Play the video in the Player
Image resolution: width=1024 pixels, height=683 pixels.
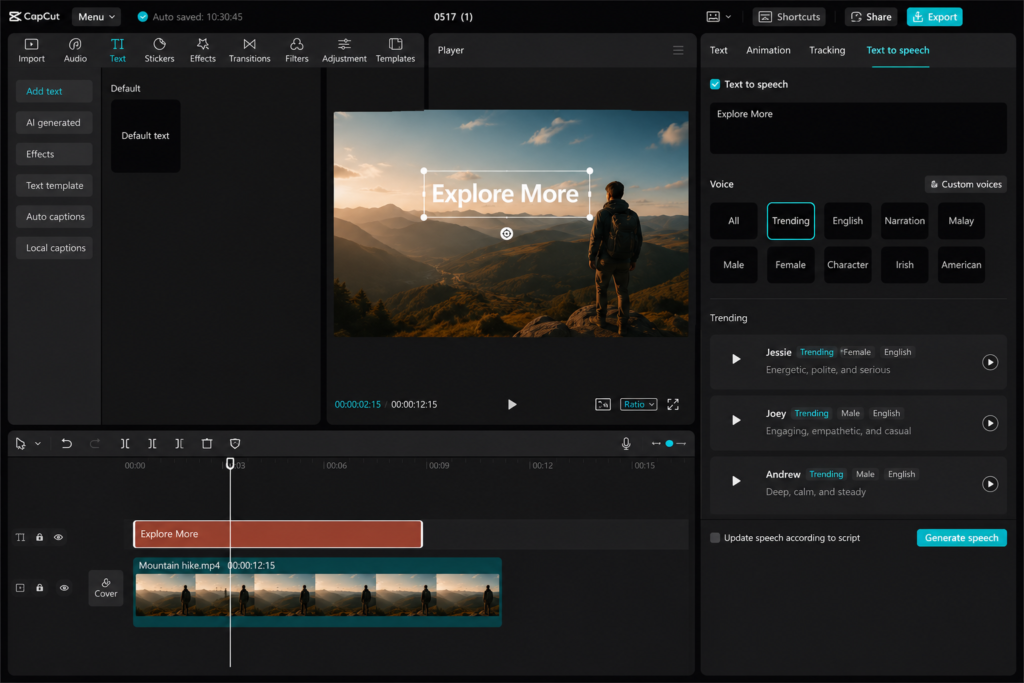point(512,404)
